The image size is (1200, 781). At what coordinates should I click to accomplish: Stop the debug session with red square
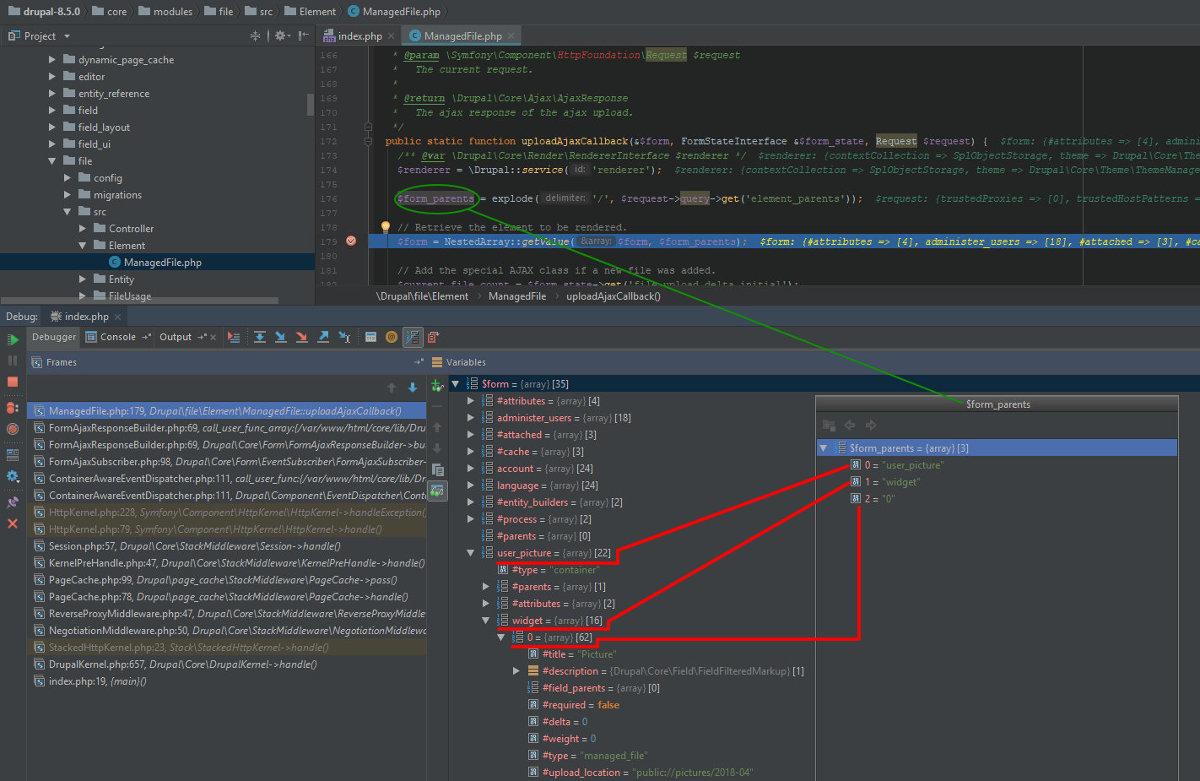pos(13,382)
